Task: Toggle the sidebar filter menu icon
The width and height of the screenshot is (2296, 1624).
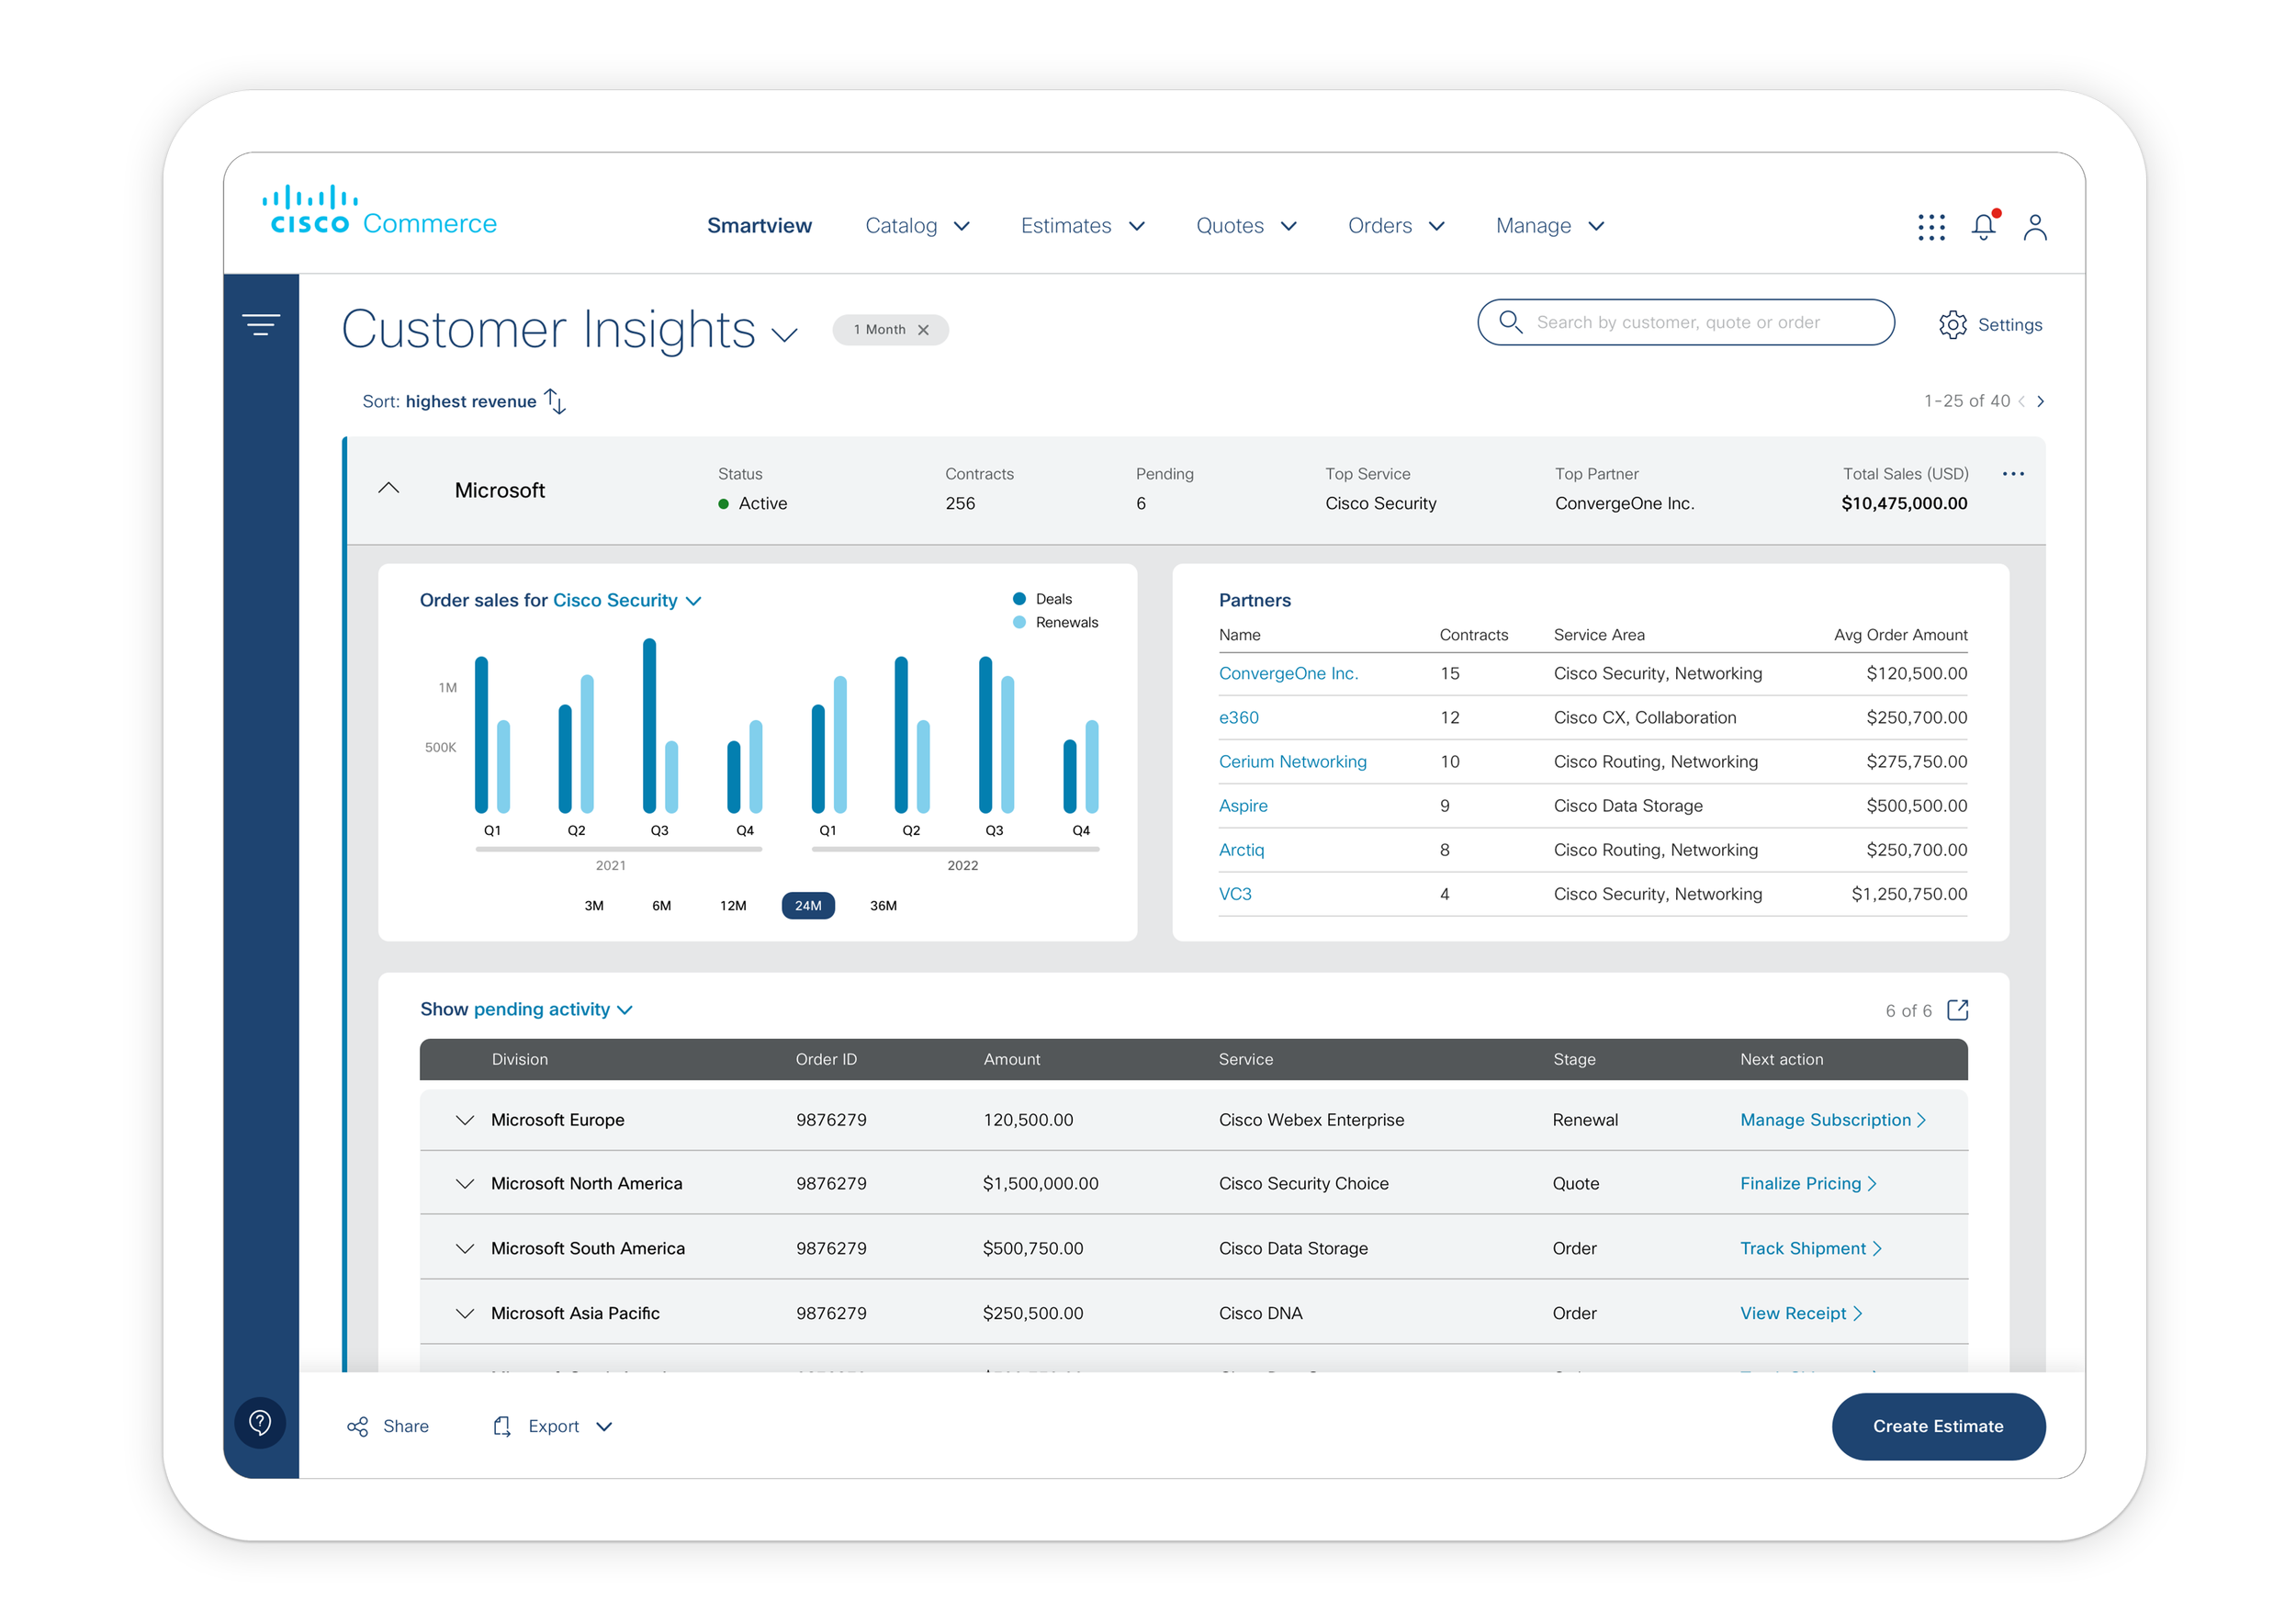Action: tap(261, 325)
